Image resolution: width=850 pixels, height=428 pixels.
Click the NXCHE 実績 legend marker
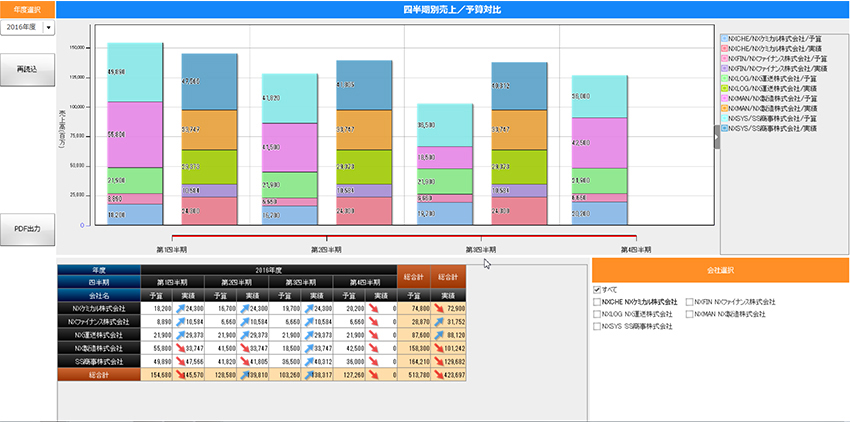[725, 49]
